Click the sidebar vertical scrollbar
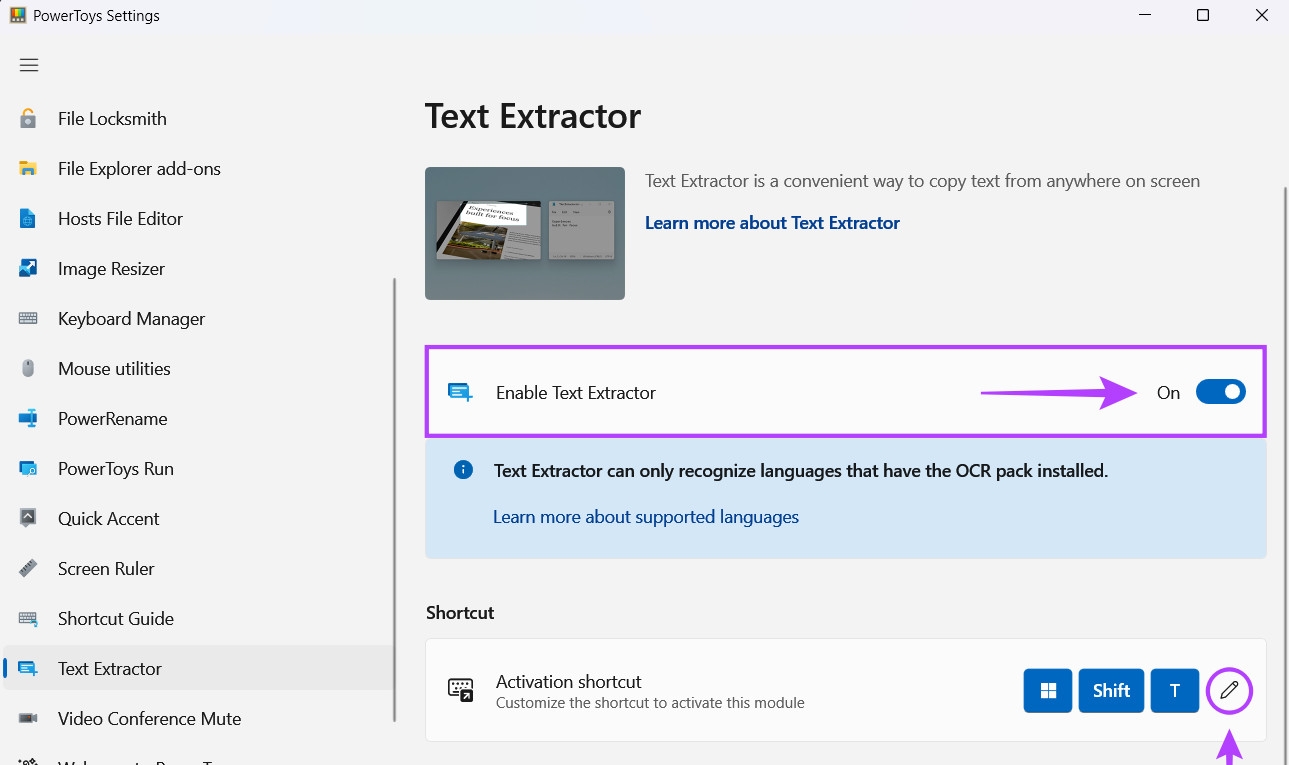 [394, 500]
